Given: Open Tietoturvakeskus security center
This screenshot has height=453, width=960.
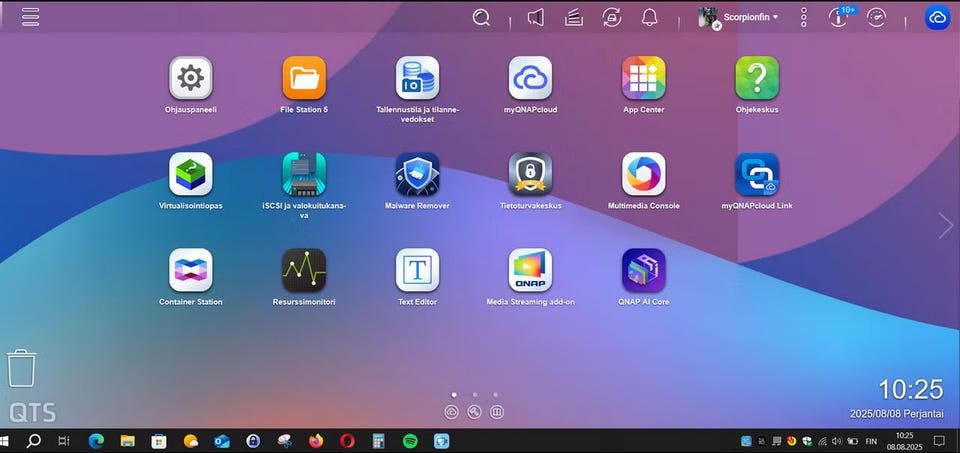Looking at the screenshot, I should coord(530,174).
